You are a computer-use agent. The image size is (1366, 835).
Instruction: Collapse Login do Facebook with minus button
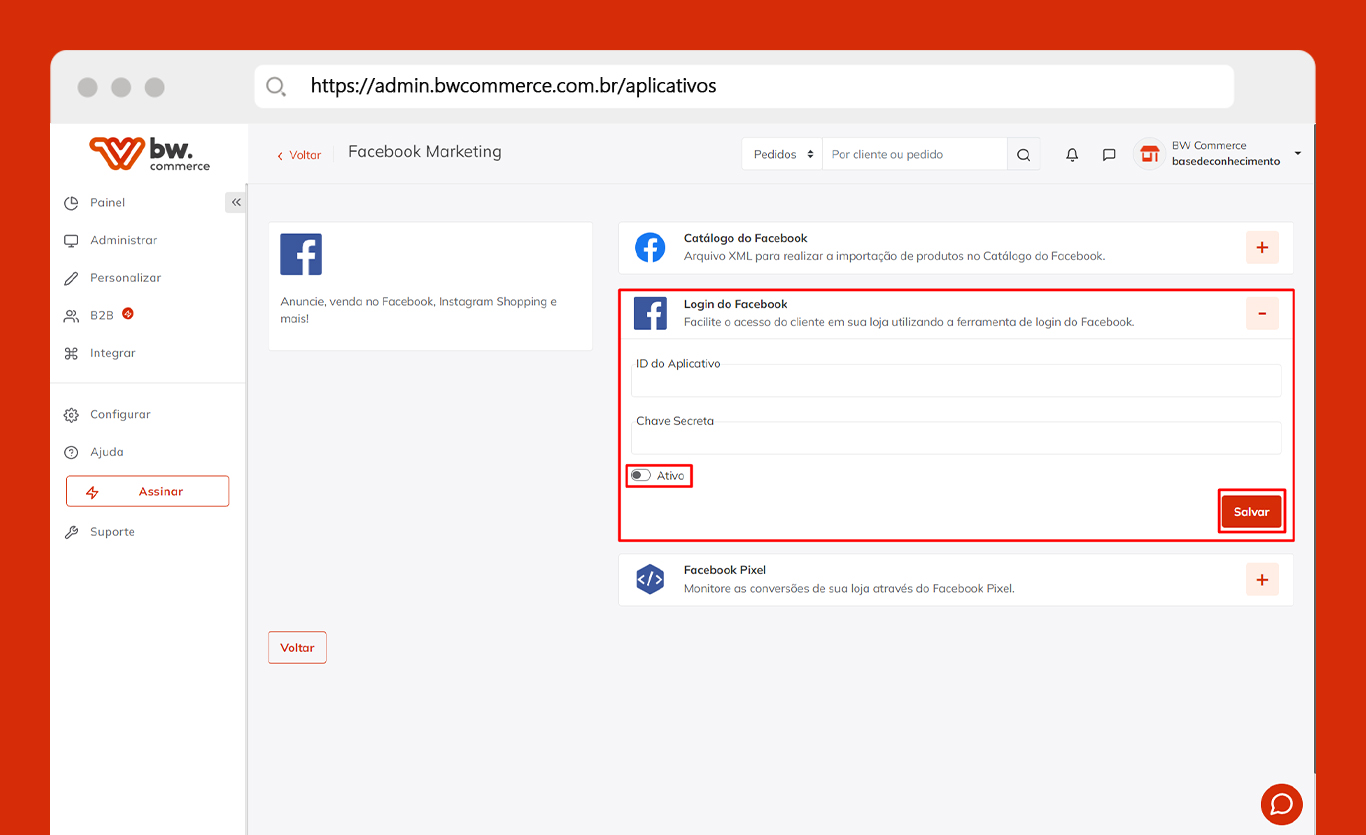coord(1262,313)
